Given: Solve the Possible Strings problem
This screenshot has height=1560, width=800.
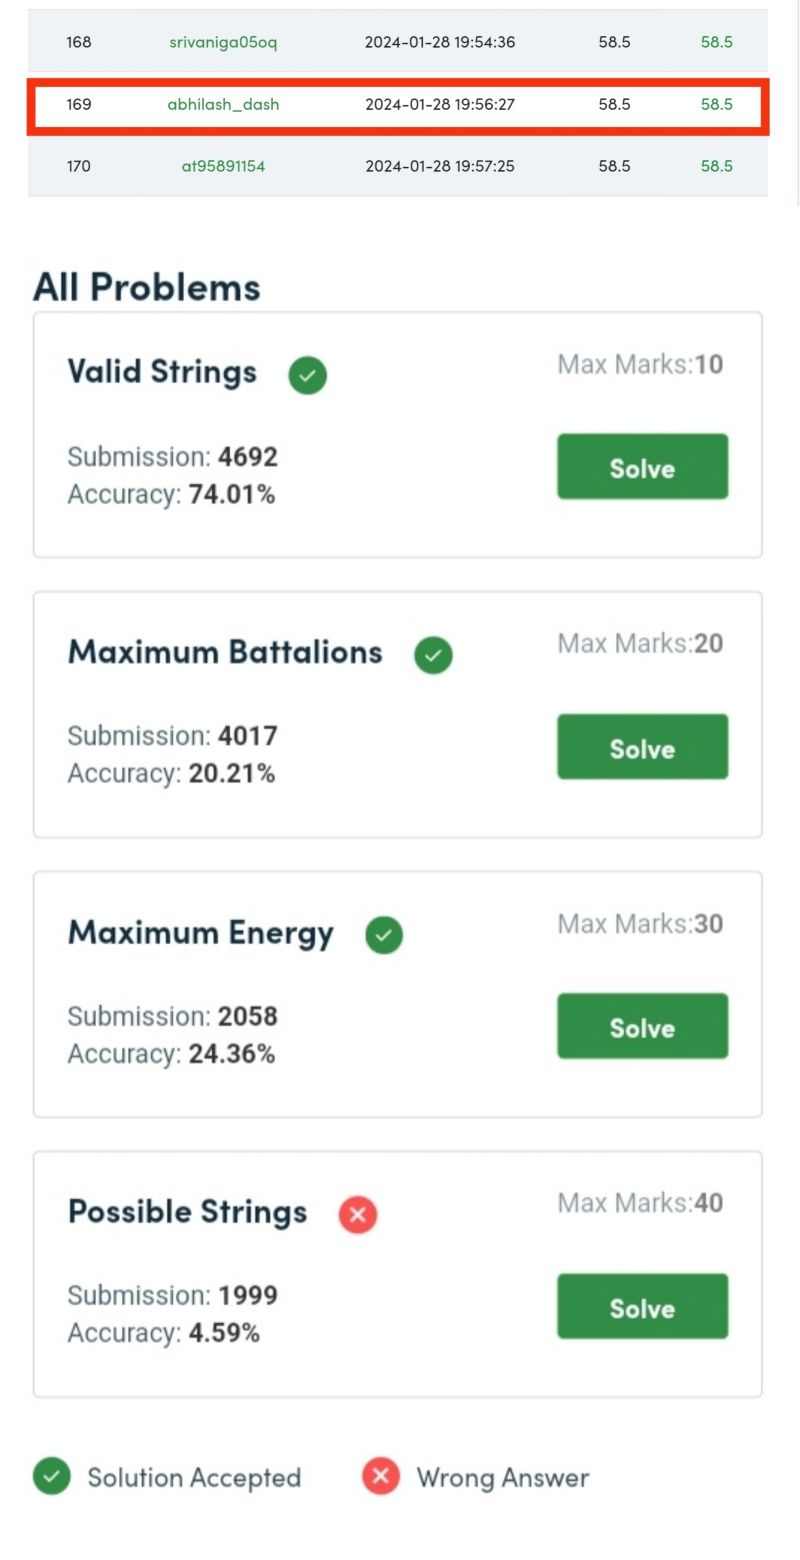Looking at the screenshot, I should [642, 1306].
